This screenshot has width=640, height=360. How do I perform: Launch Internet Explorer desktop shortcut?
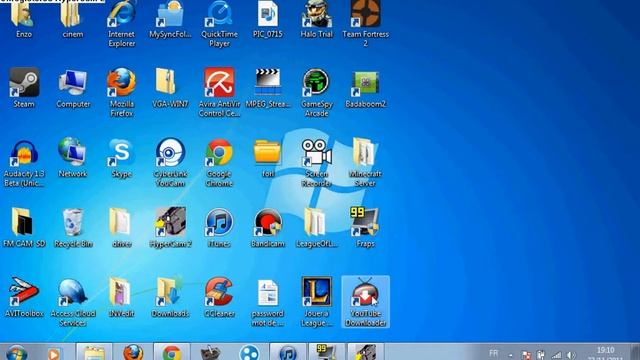(x=122, y=23)
